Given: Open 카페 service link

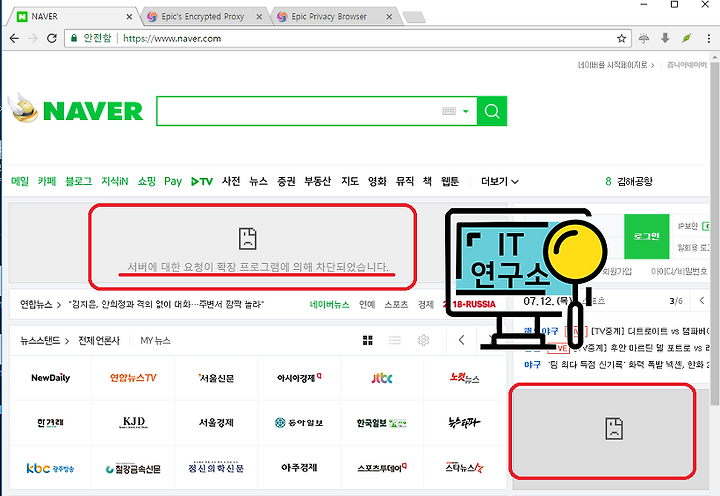Looking at the screenshot, I should pos(47,181).
